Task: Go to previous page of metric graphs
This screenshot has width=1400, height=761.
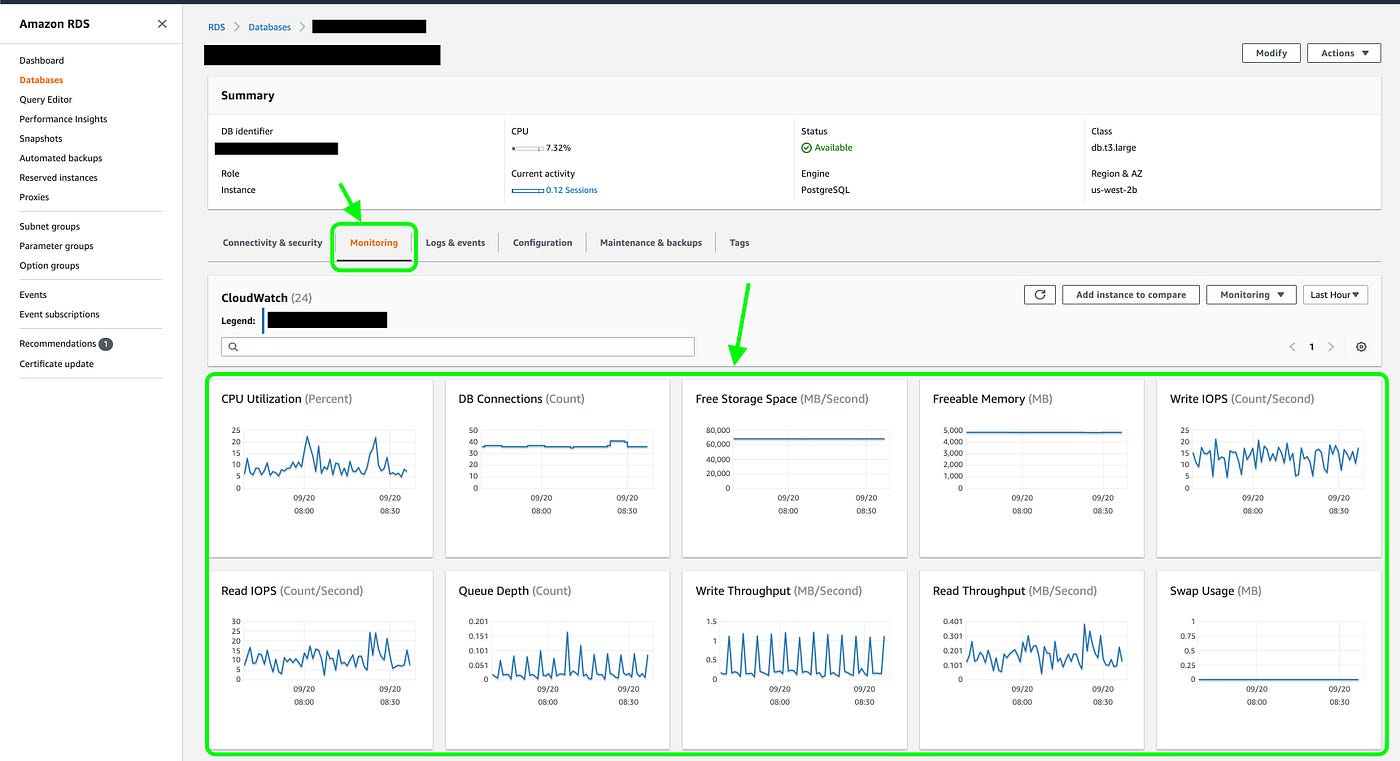Action: point(1292,346)
